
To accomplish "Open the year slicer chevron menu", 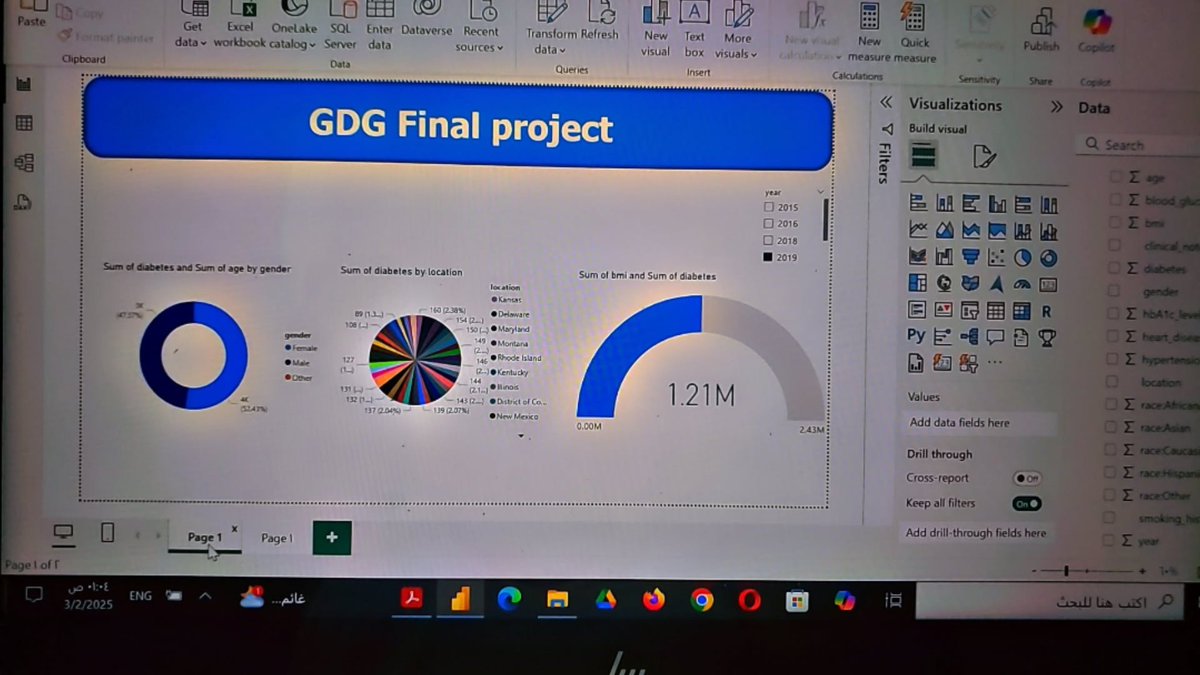I will [x=821, y=191].
